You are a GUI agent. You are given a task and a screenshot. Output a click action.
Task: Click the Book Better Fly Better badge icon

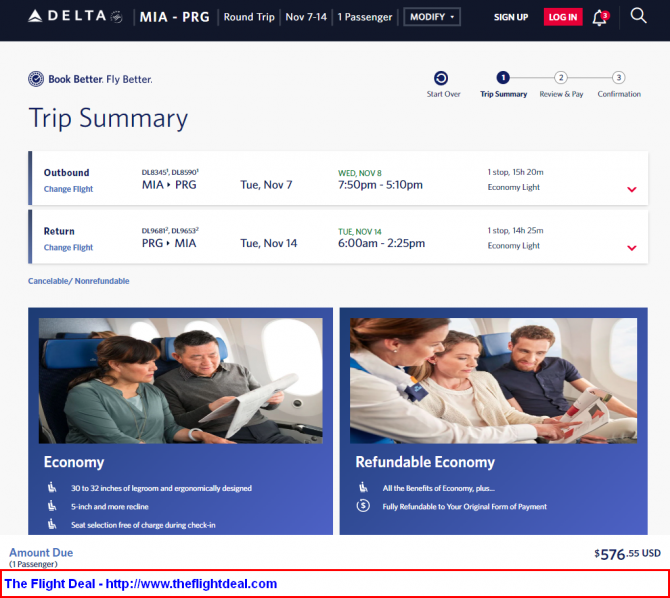[36, 79]
